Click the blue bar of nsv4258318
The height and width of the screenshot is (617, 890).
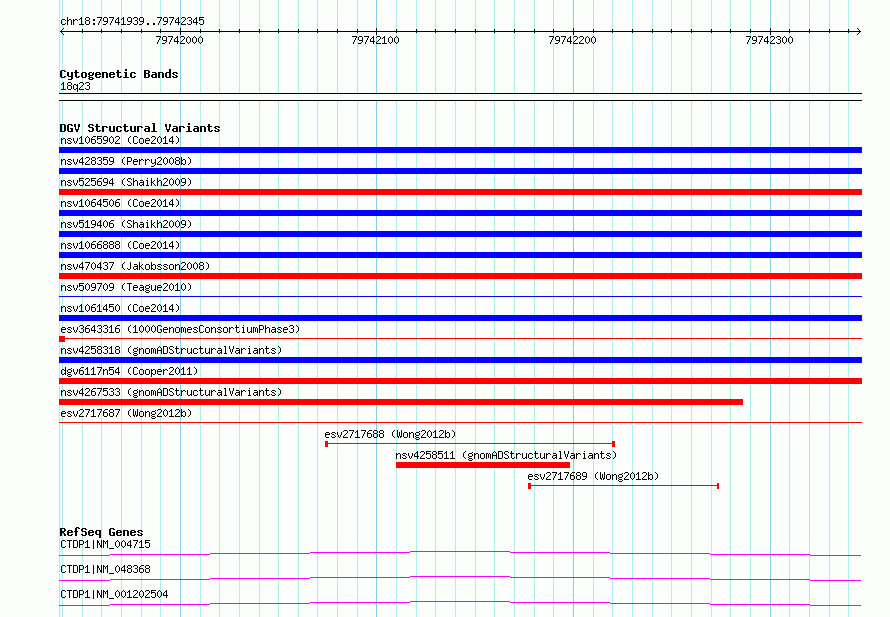tap(460, 360)
